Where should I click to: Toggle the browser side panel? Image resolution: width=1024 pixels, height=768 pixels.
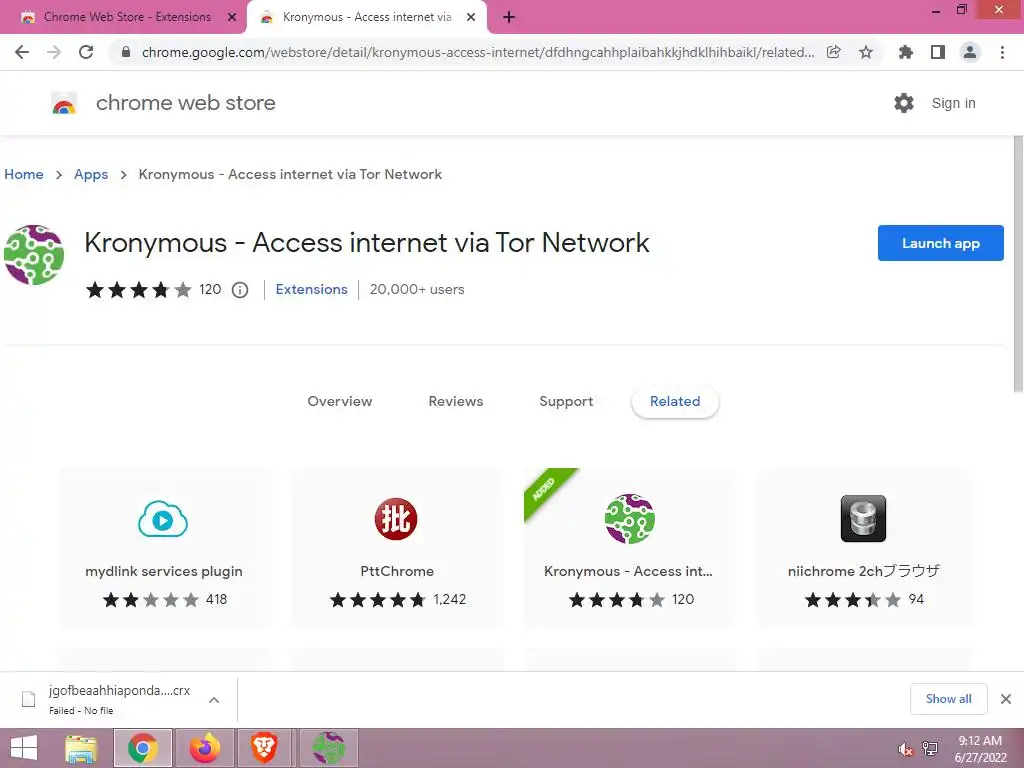pyautogui.click(x=938, y=52)
